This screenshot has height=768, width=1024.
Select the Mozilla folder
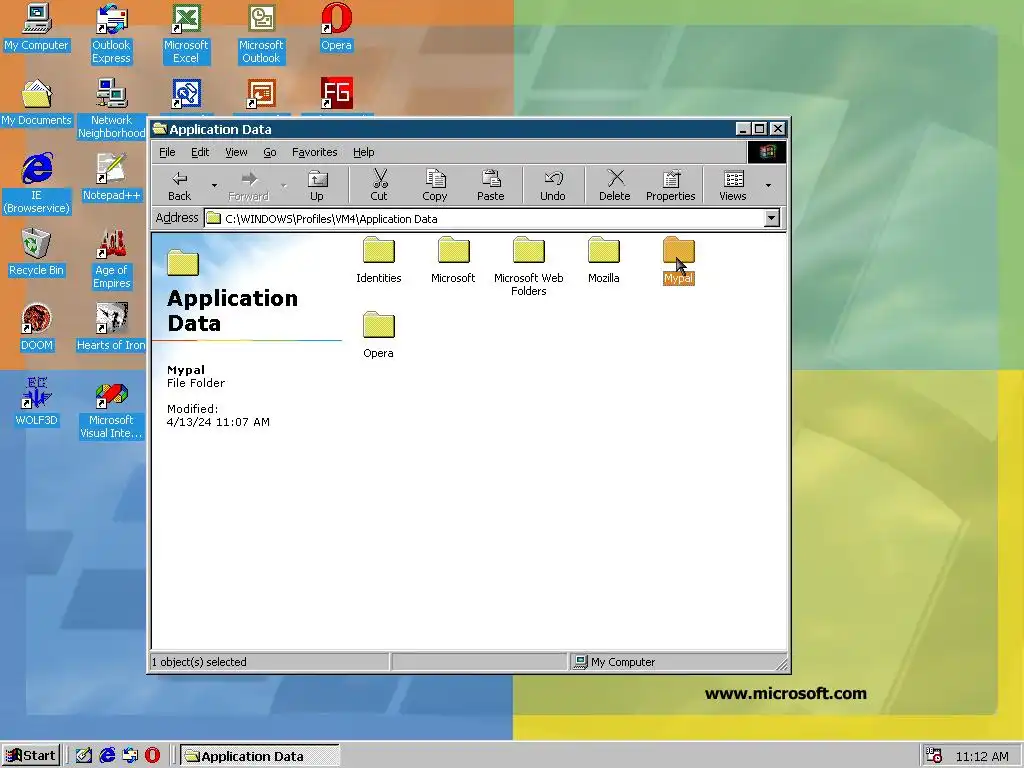click(x=603, y=260)
